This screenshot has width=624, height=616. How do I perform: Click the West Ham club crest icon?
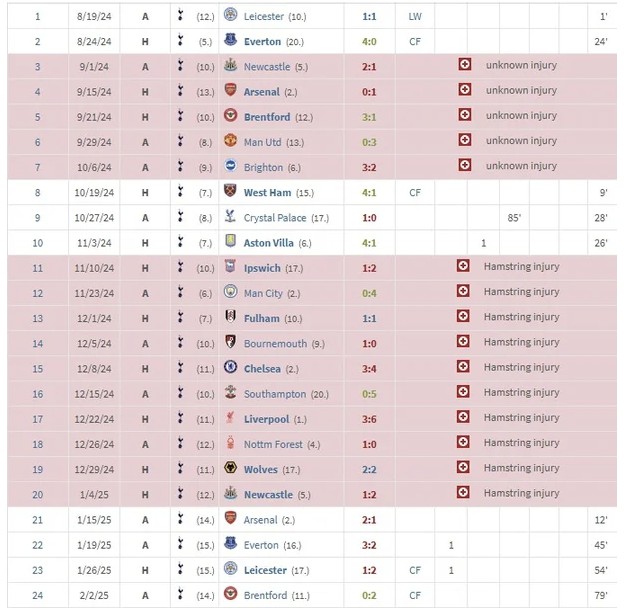(231, 193)
